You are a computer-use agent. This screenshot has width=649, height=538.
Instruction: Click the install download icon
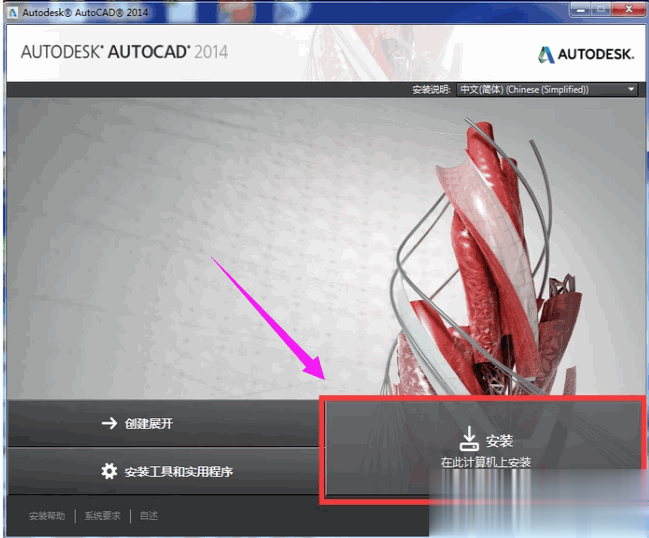(x=469, y=439)
